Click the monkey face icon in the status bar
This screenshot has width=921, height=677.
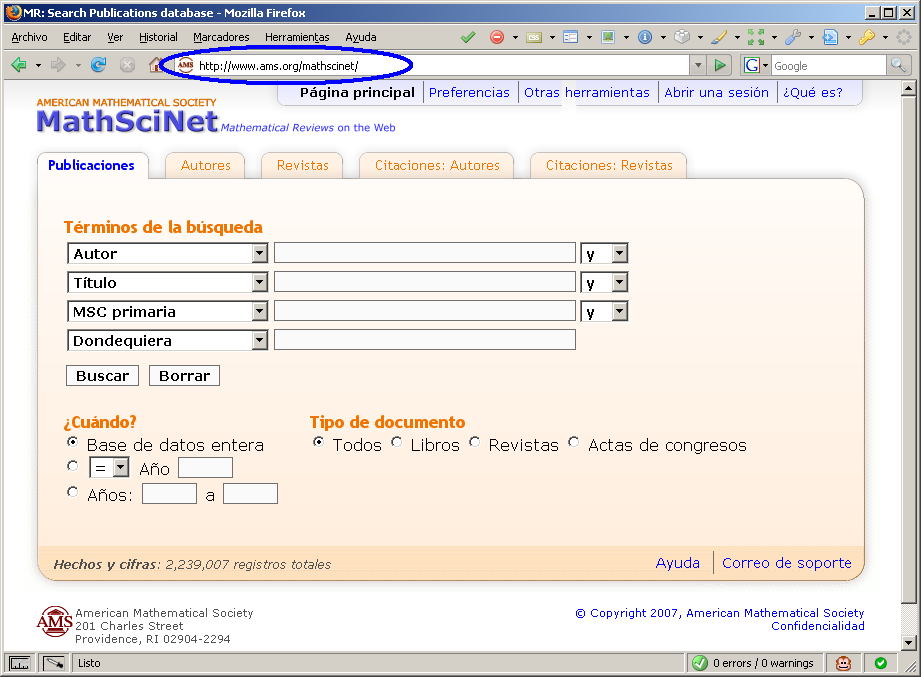point(844,663)
